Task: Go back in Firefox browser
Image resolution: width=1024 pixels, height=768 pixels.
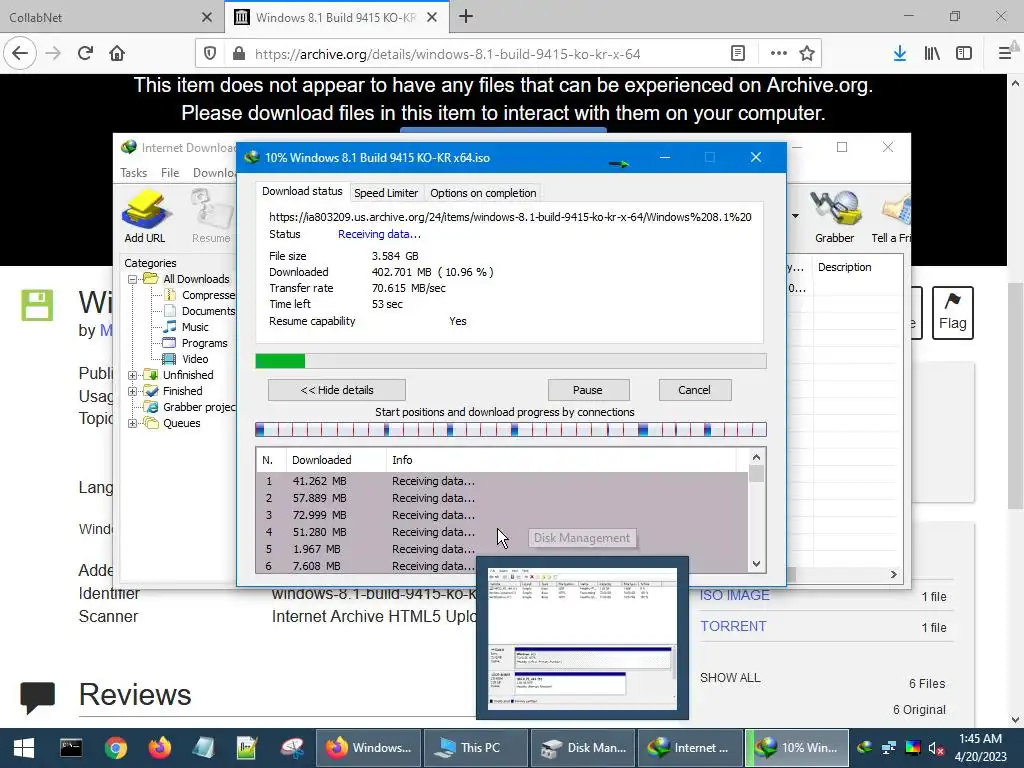Action: [x=20, y=54]
